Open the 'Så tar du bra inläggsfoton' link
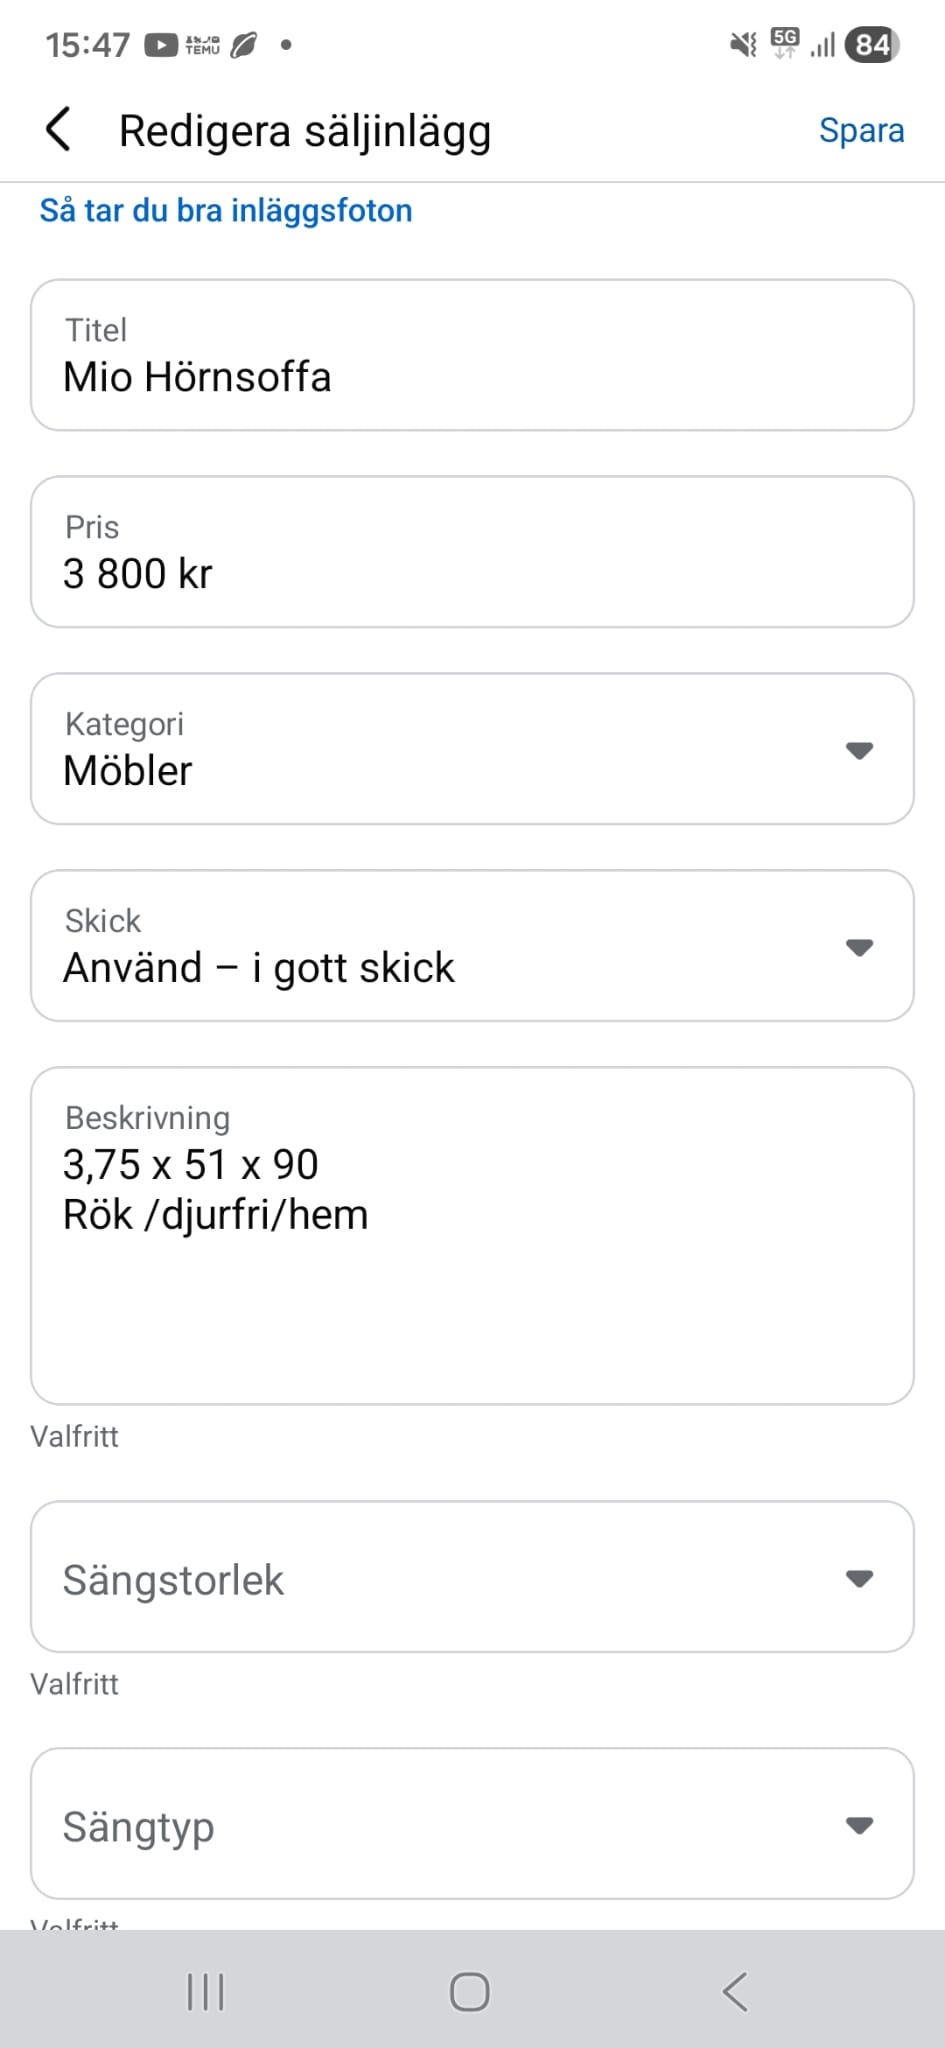Viewport: 945px width, 2048px height. pos(226,211)
